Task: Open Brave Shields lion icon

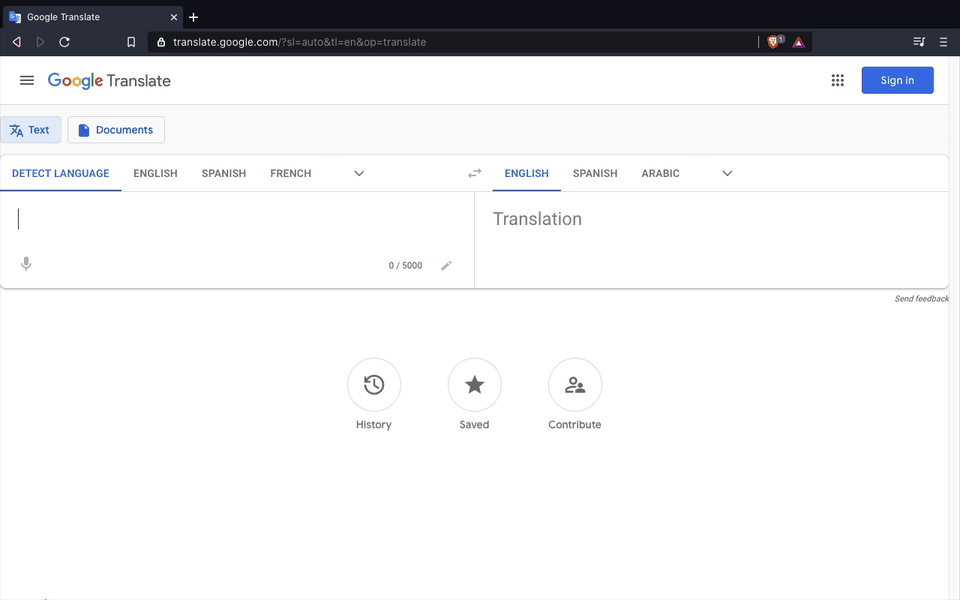Action: 774,42
